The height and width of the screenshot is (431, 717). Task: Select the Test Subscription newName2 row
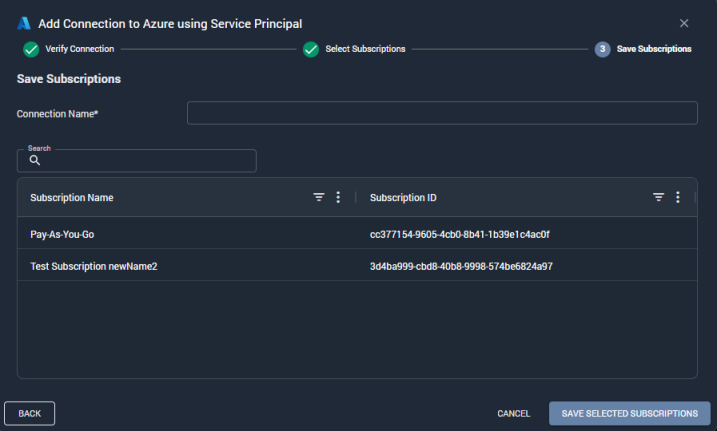357,266
